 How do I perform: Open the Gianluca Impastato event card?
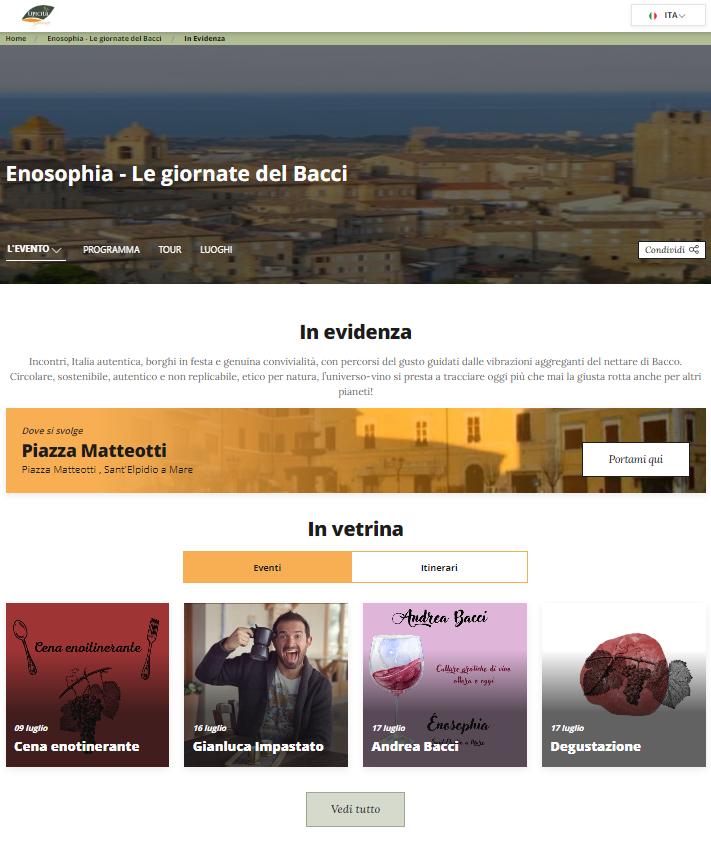266,685
